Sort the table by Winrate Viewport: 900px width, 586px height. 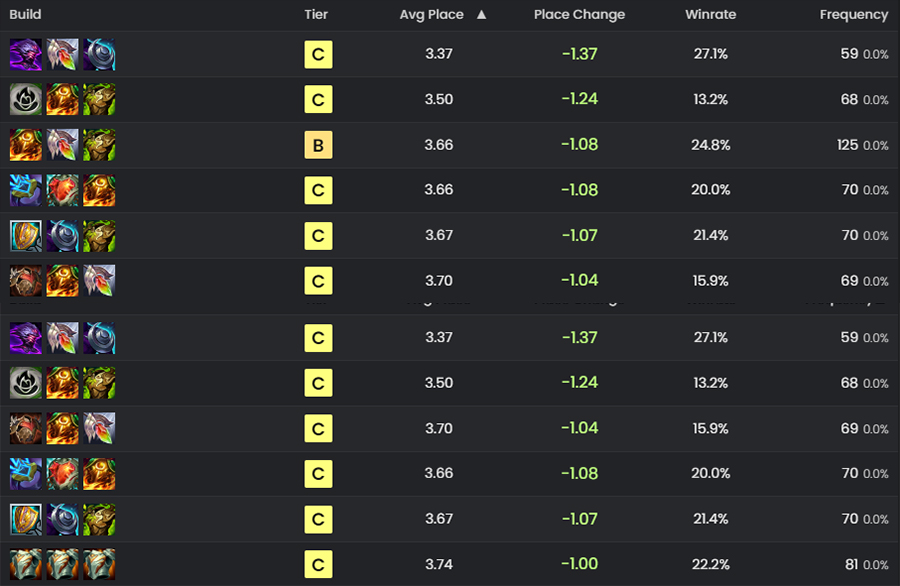711,14
